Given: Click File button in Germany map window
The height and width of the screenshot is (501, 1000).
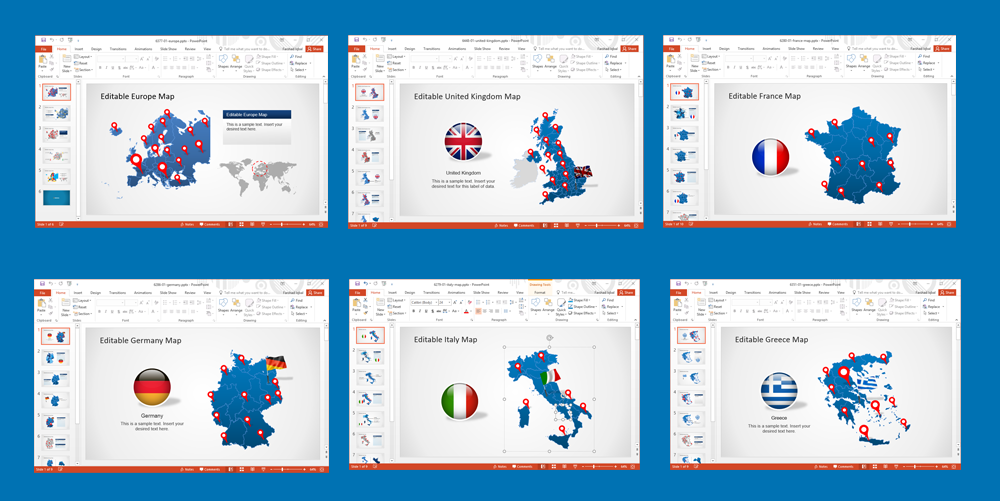Looking at the screenshot, I should pos(42,293).
